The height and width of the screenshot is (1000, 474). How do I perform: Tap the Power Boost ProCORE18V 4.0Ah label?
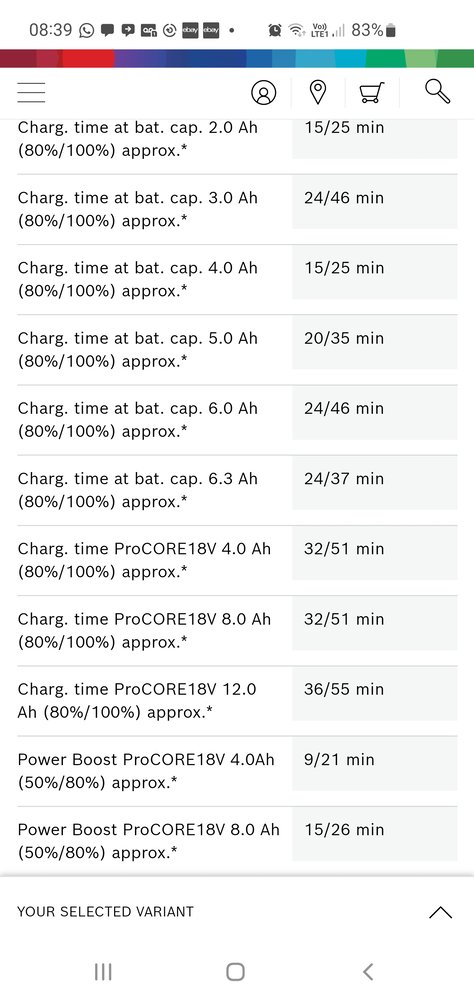click(x=146, y=770)
